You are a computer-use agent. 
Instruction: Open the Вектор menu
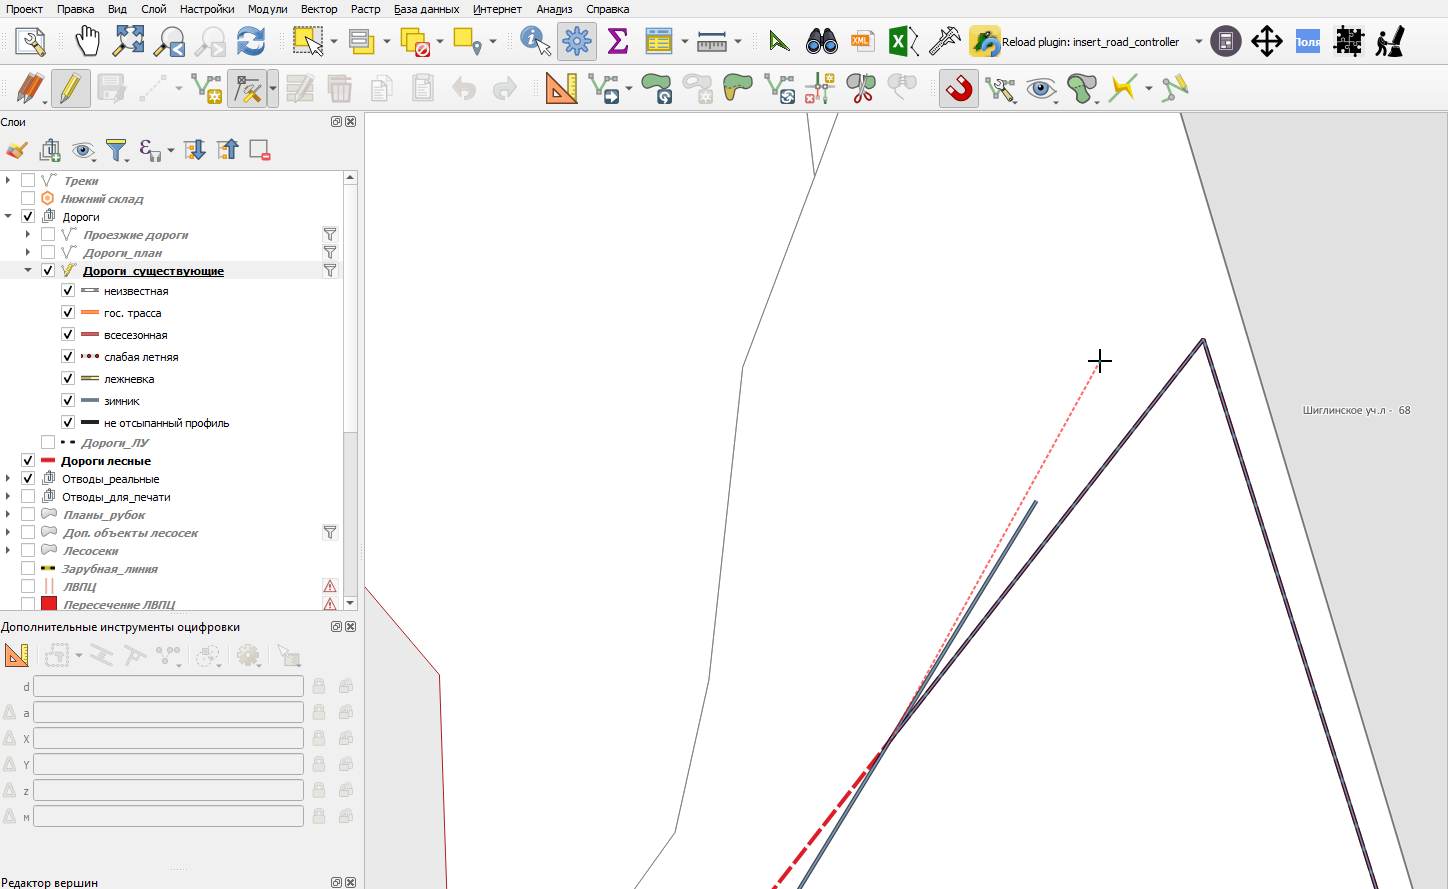319,9
